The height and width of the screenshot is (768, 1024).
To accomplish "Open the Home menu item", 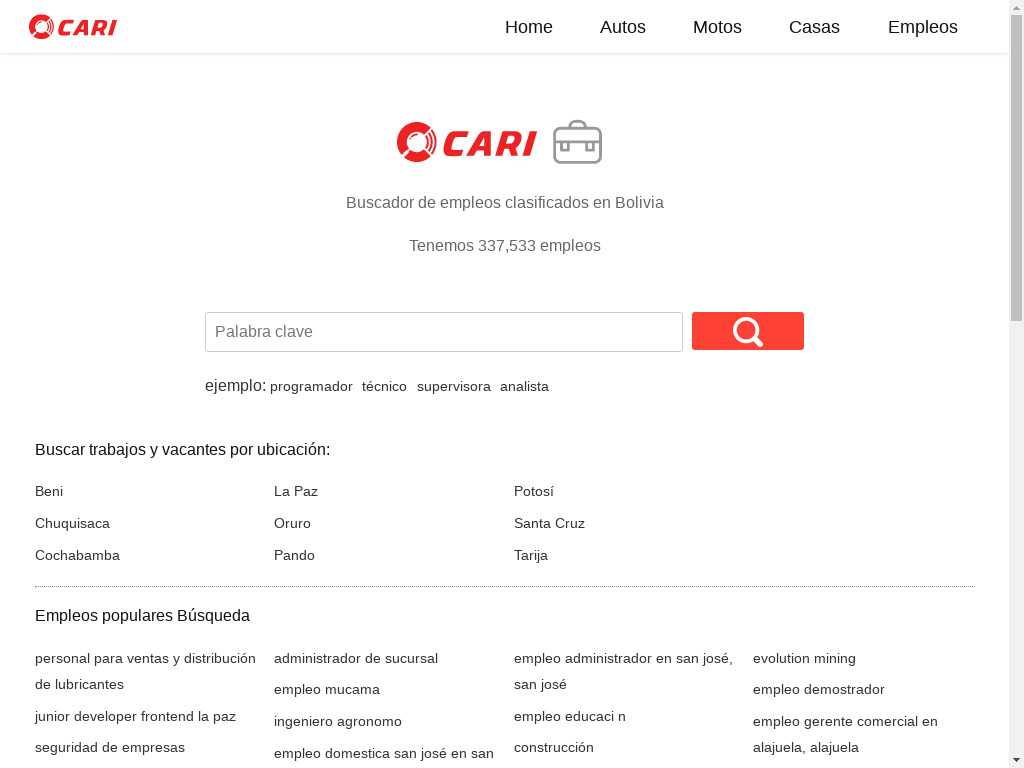I will tap(528, 27).
